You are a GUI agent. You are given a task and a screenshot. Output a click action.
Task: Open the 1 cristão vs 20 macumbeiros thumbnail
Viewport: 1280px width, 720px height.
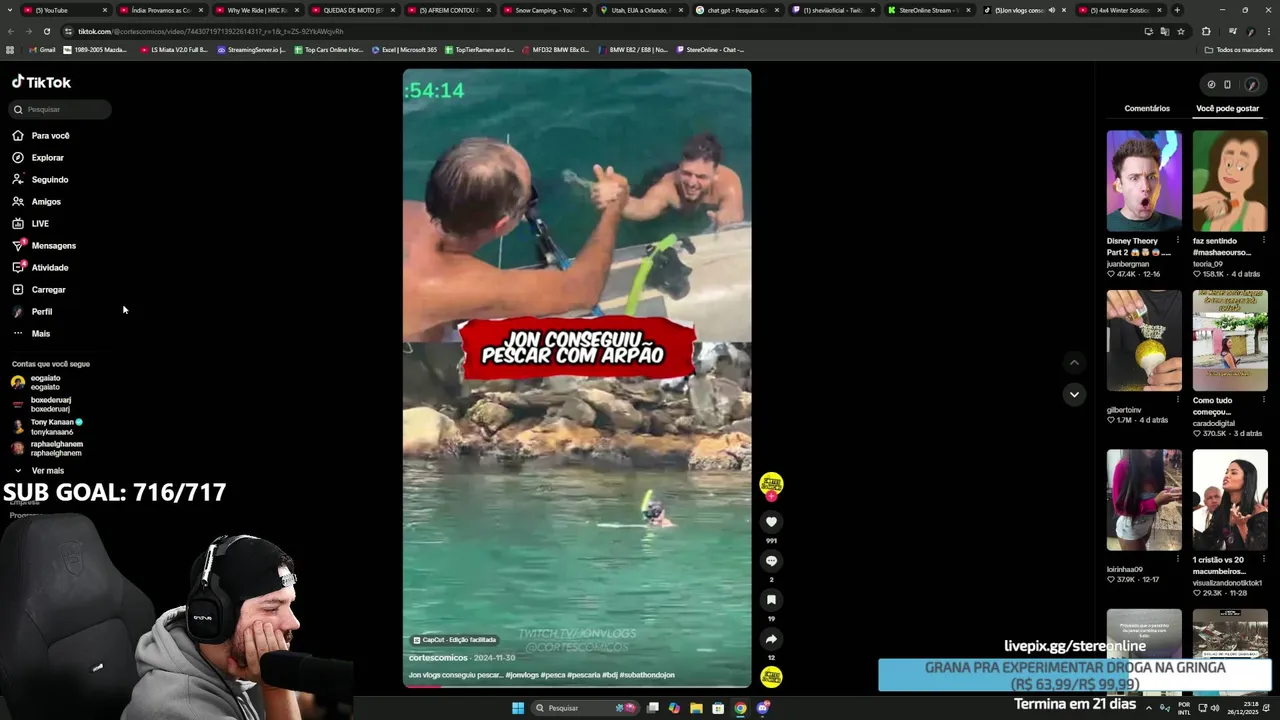tap(1230, 500)
